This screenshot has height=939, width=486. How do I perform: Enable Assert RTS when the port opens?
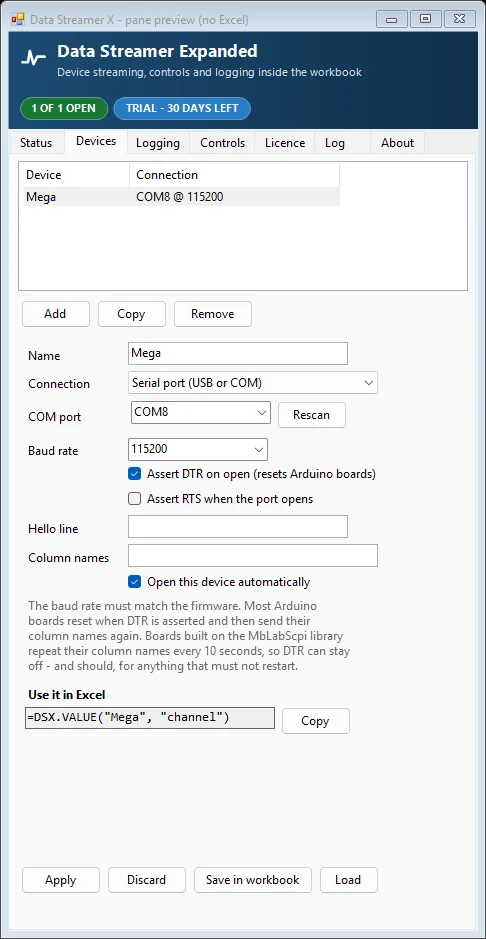pos(135,498)
